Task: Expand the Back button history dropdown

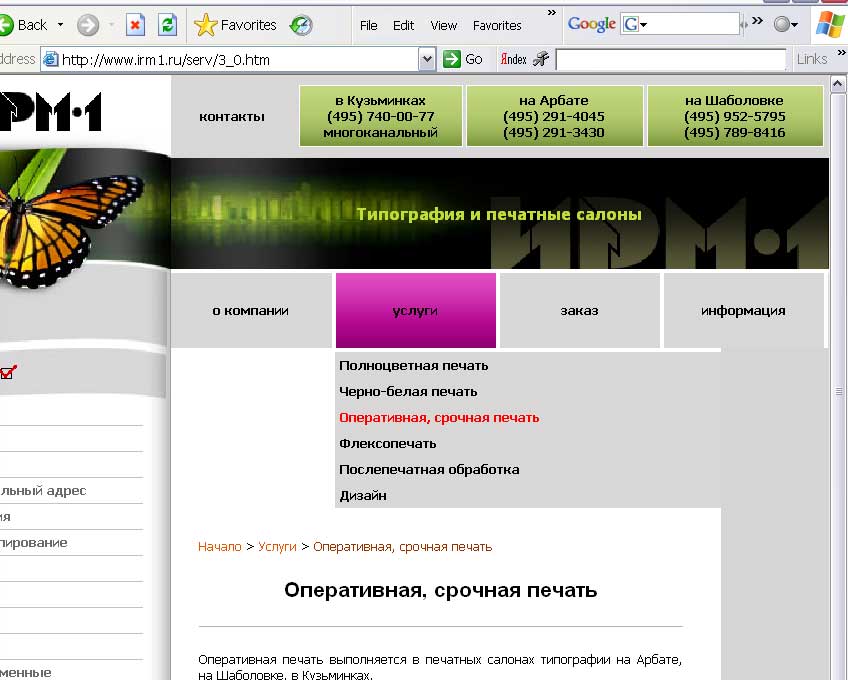Action: coord(60,25)
